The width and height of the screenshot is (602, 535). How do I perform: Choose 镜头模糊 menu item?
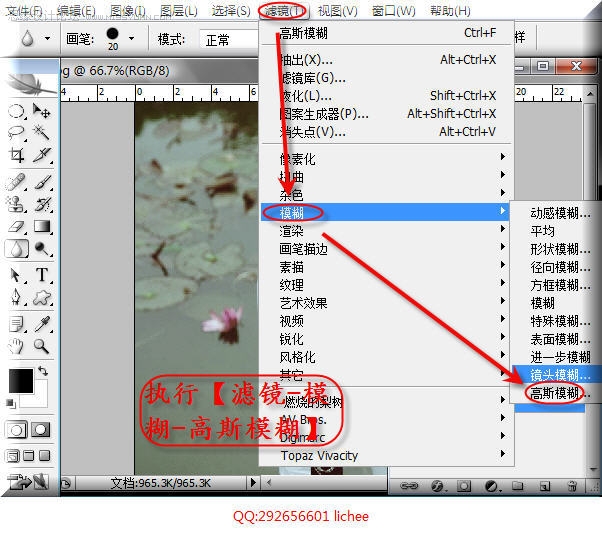tap(556, 374)
